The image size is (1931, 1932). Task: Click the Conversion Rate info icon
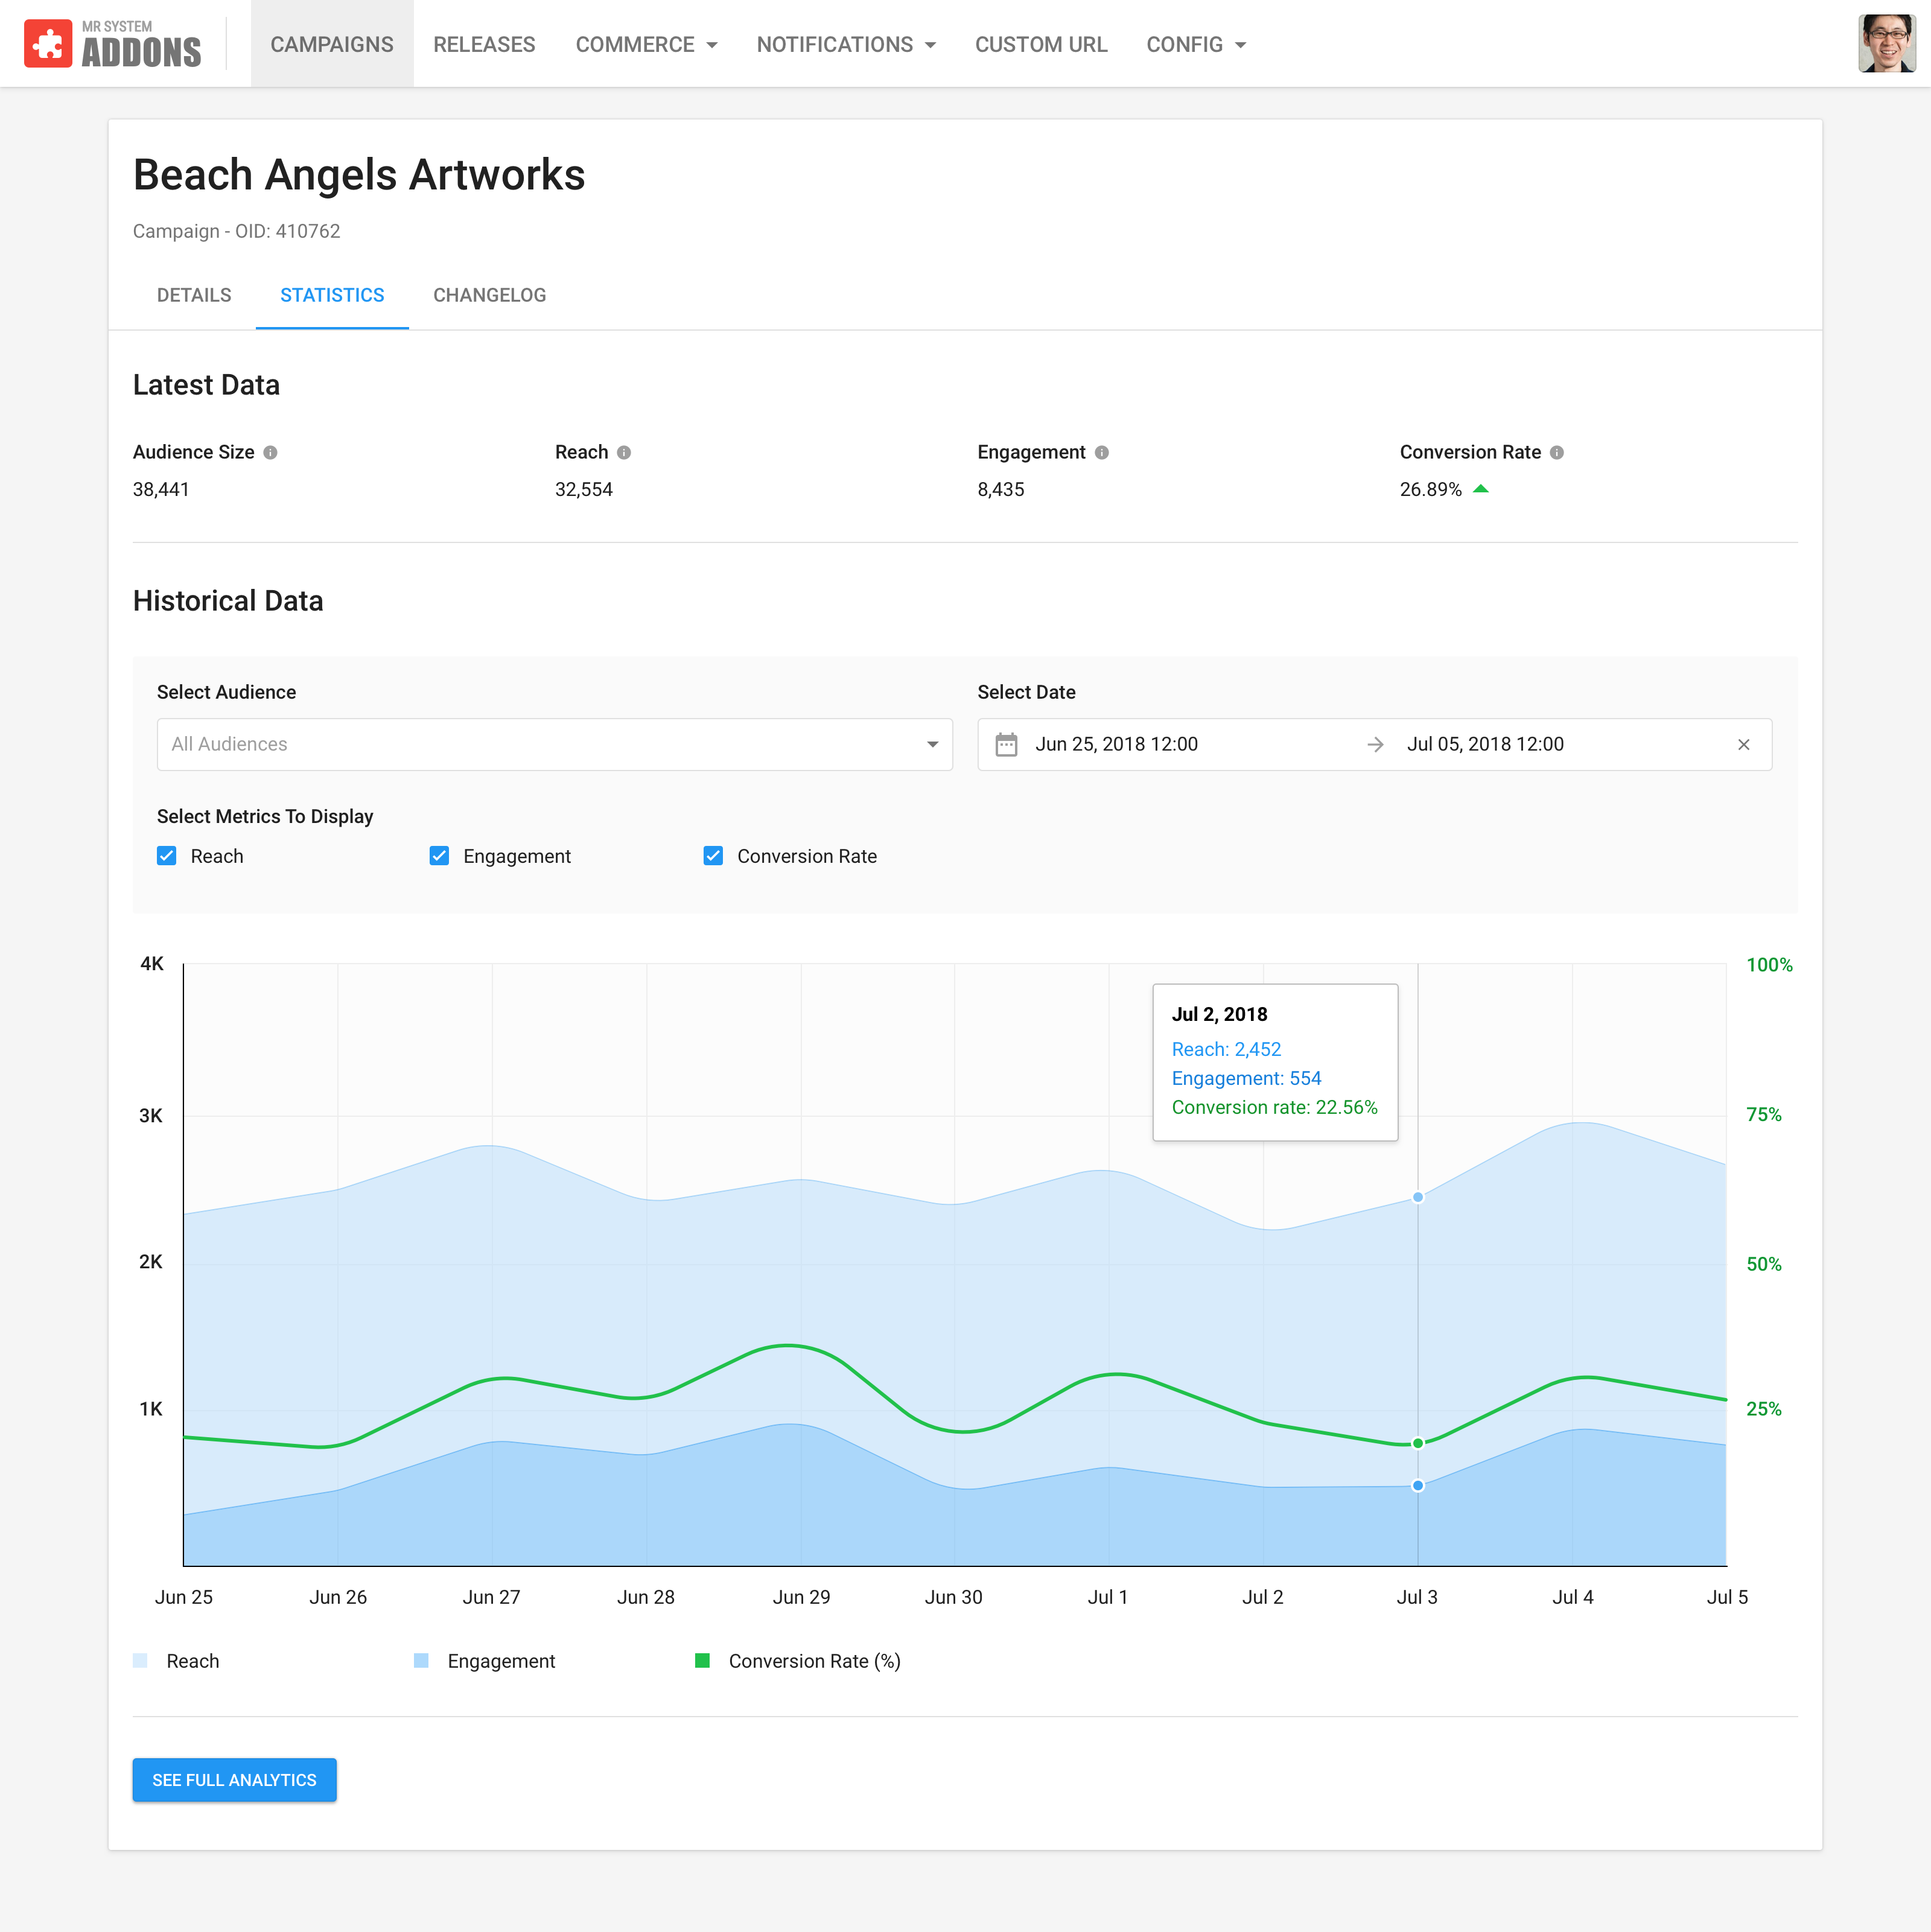click(x=1557, y=452)
